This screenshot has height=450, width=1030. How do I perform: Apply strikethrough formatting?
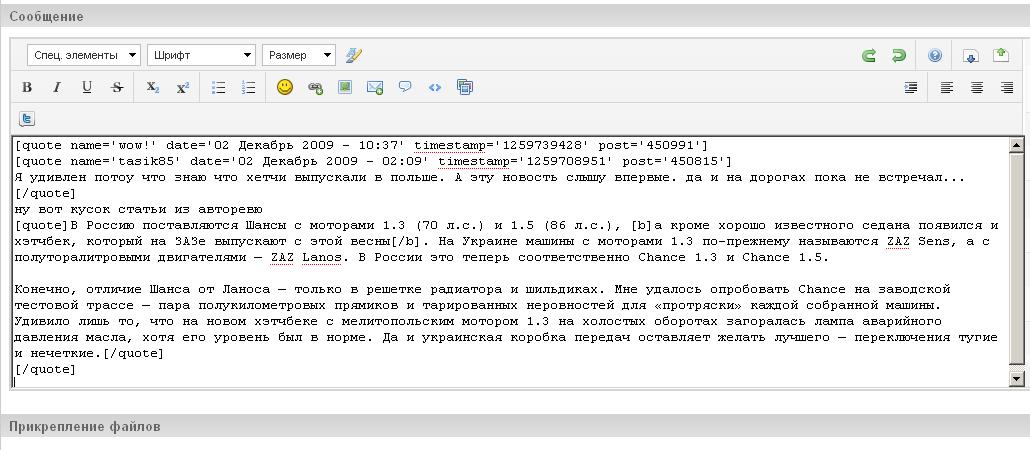tap(117, 87)
